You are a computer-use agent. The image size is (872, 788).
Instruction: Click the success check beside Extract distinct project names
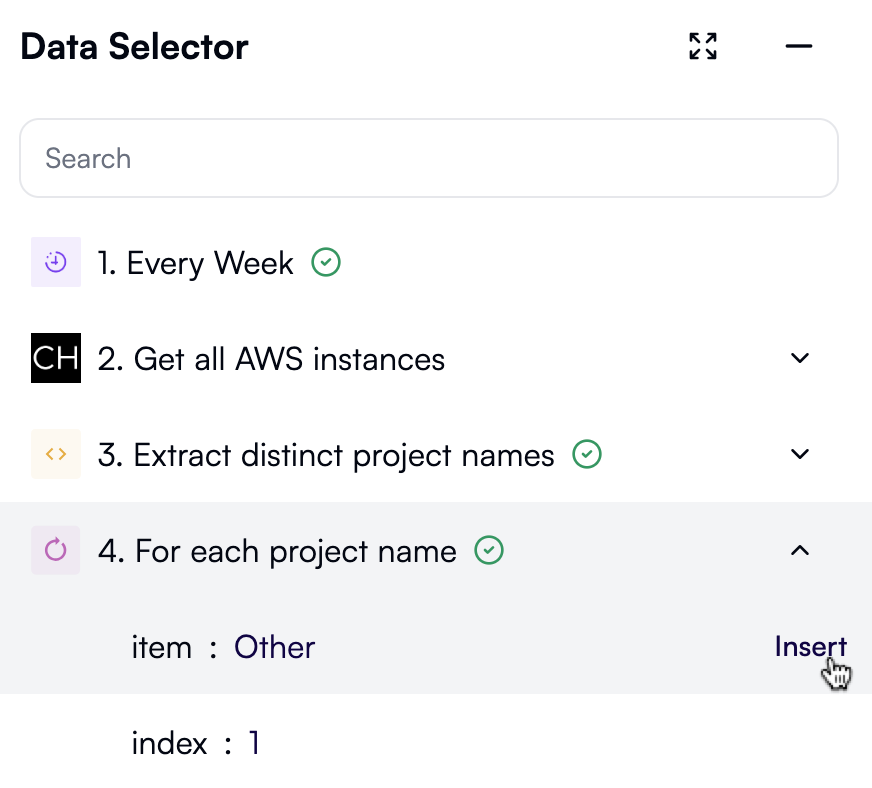pos(587,454)
